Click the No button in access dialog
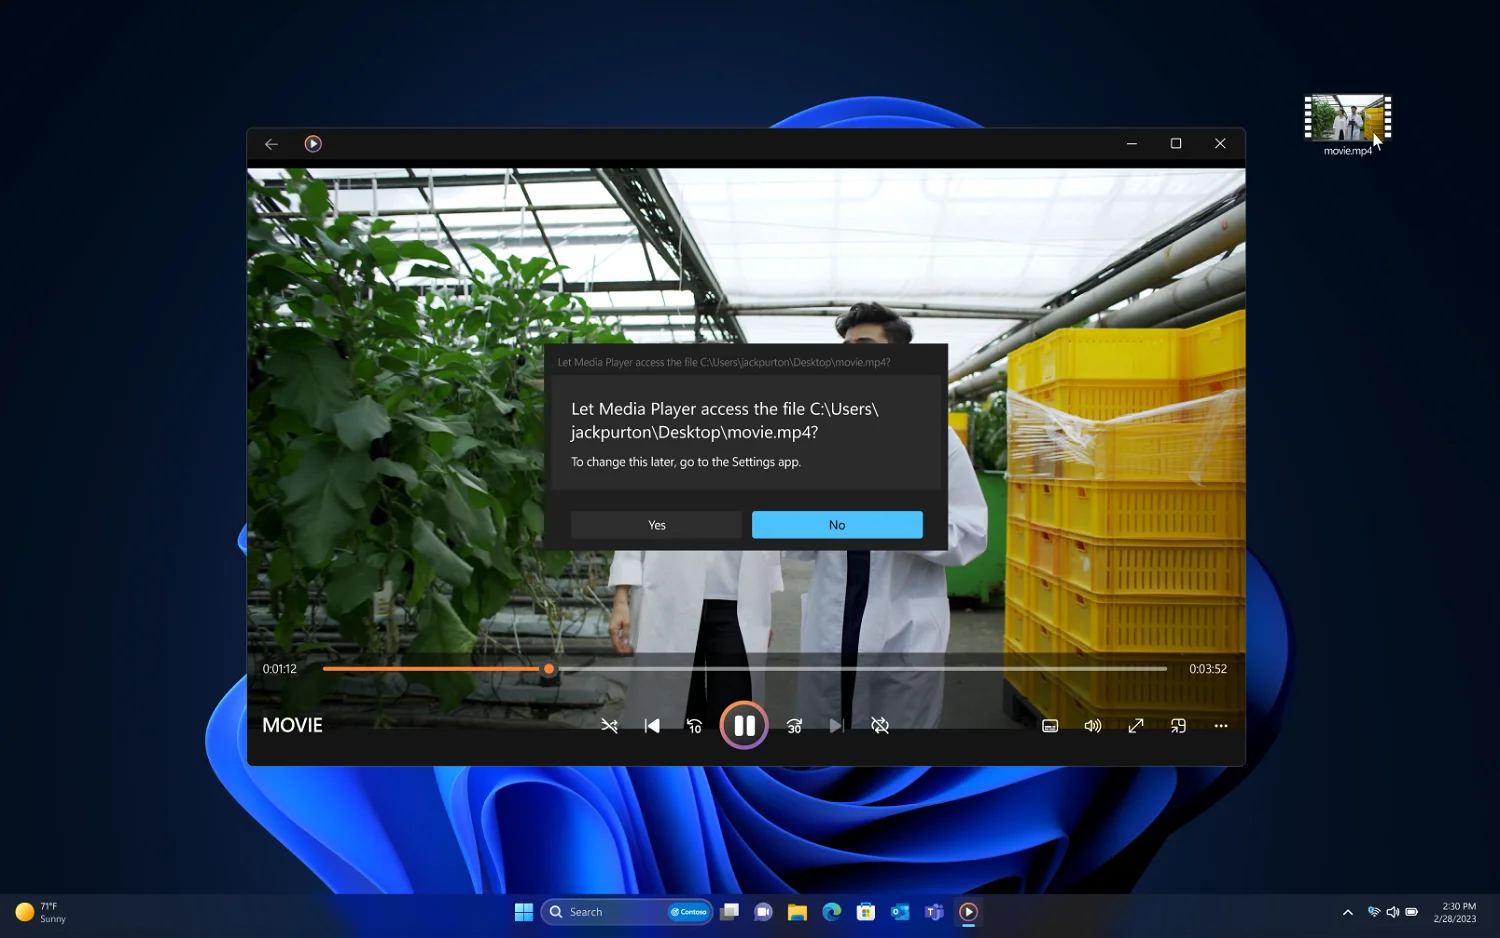Screen dimensions: 1500x938 point(837,525)
